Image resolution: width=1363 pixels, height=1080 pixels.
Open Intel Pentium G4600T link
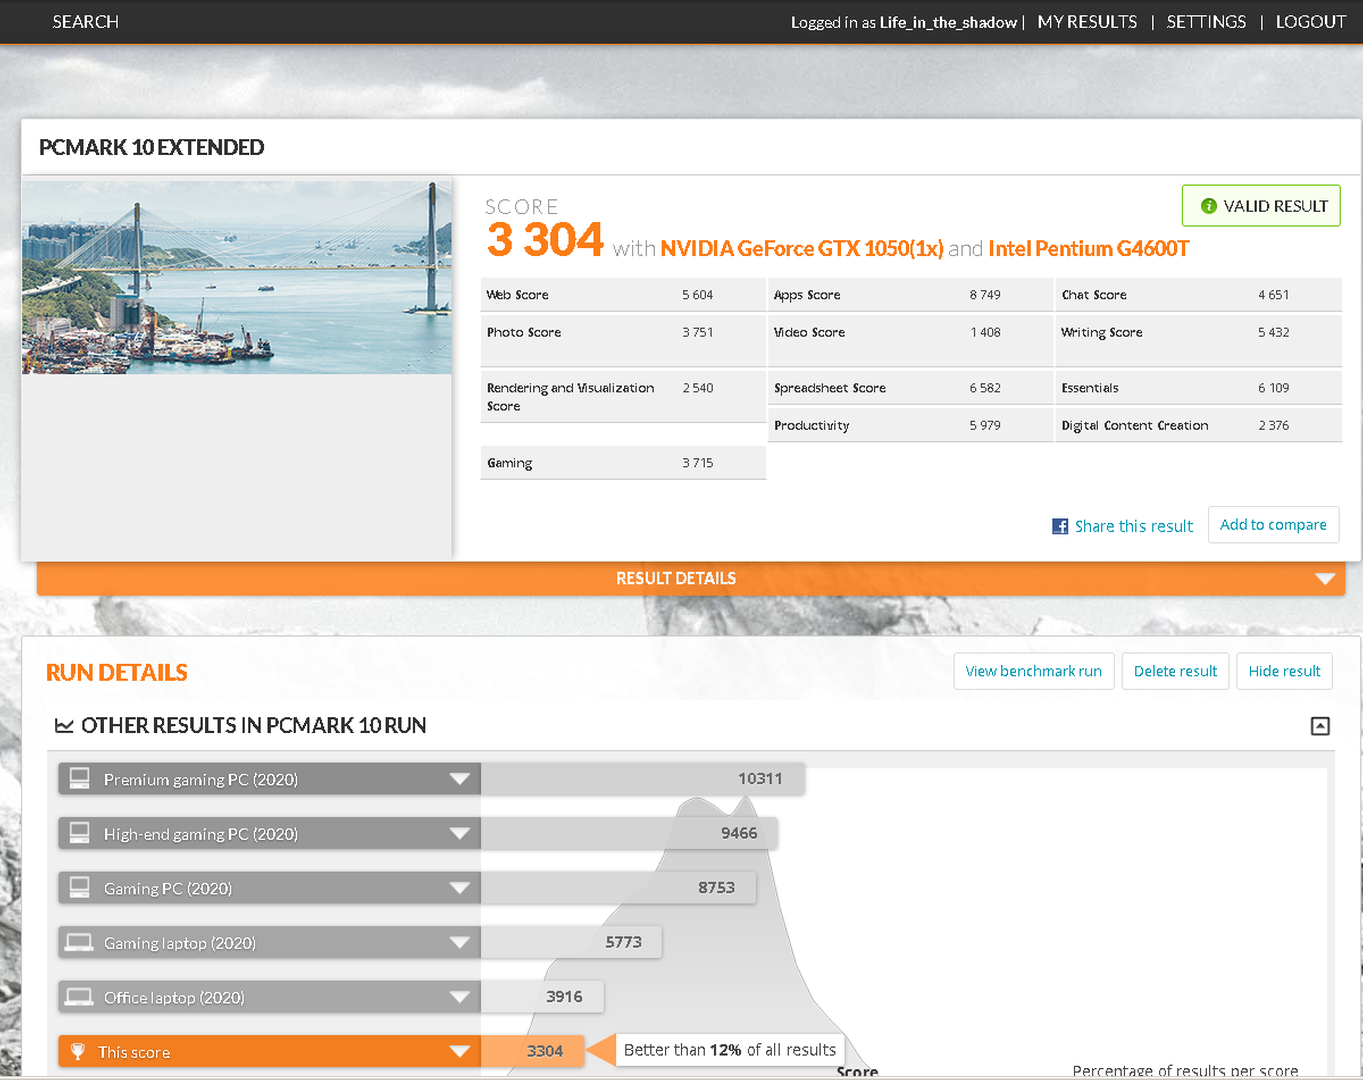tap(1088, 248)
